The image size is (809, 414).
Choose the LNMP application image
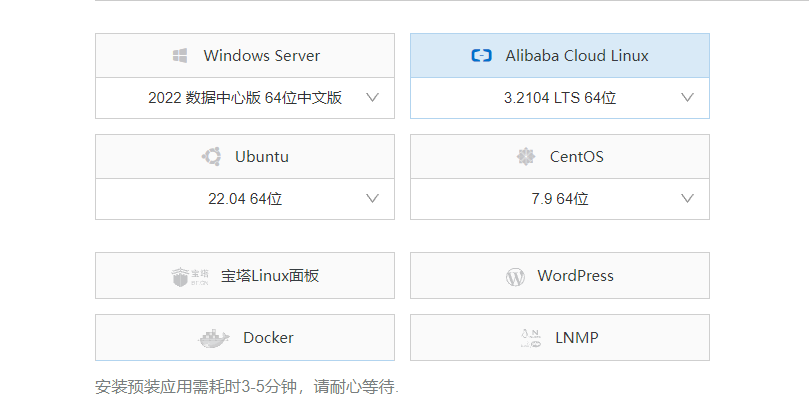point(560,338)
